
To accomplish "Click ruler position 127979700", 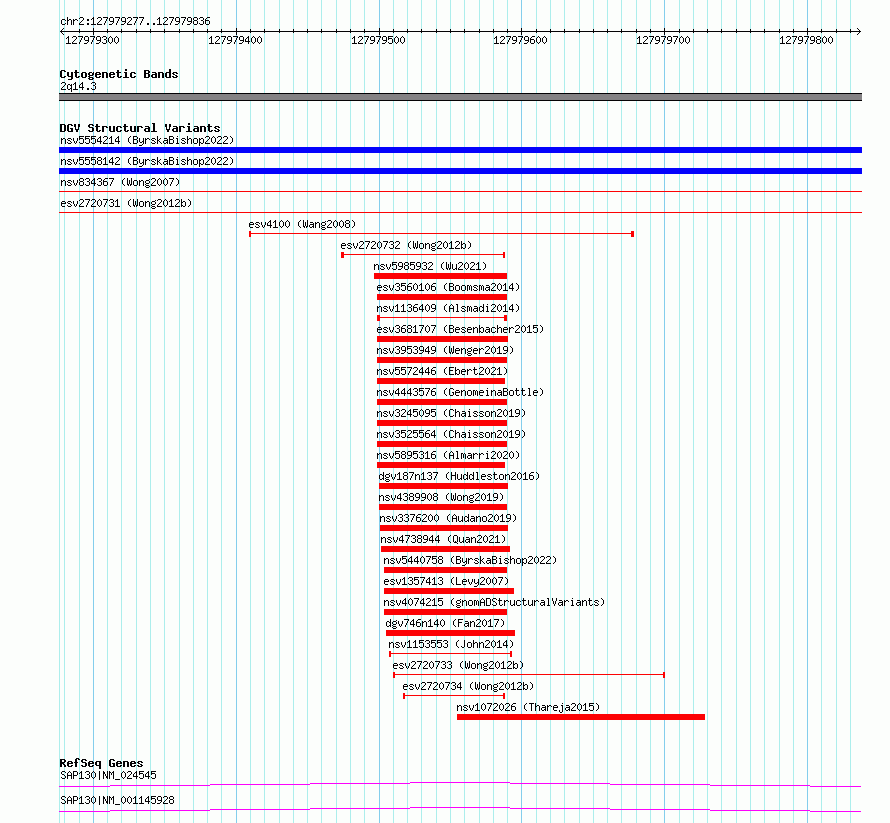I will click(x=663, y=40).
